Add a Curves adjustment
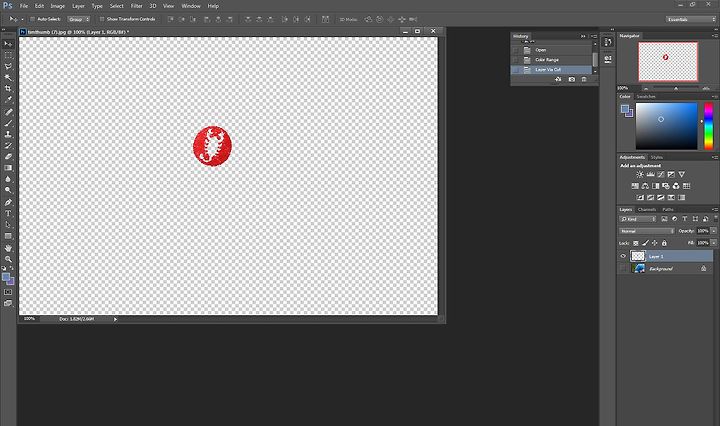The image size is (720, 426). coord(661,174)
